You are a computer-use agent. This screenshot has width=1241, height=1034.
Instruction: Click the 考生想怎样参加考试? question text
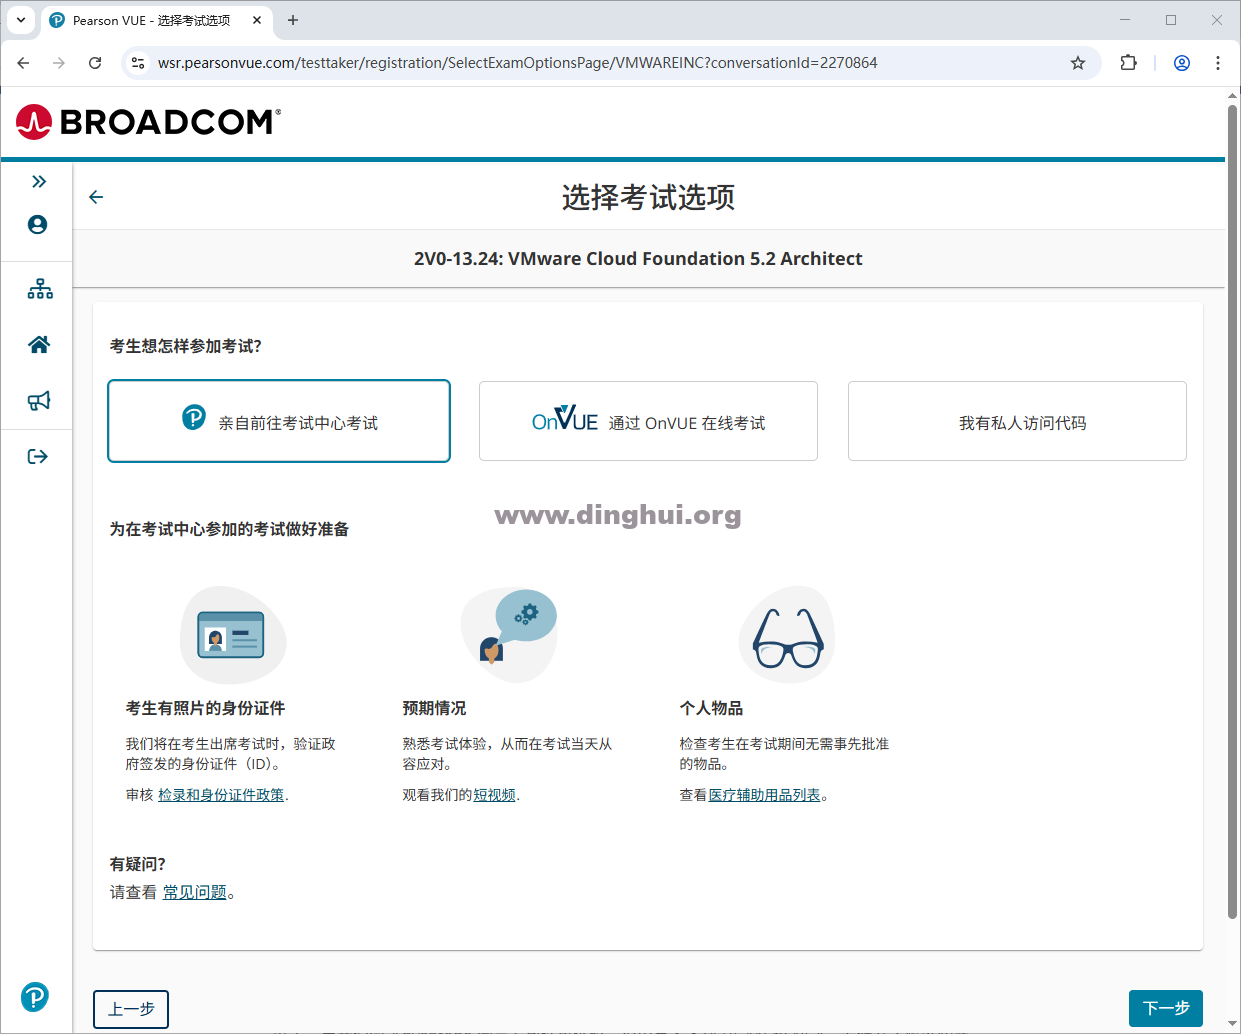[186, 346]
